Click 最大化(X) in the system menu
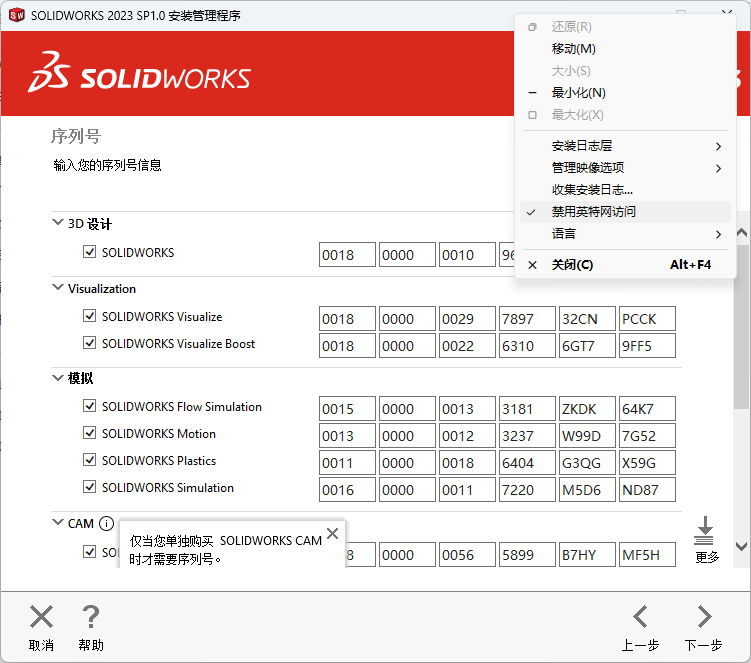This screenshot has height=663, width=751. (625, 115)
